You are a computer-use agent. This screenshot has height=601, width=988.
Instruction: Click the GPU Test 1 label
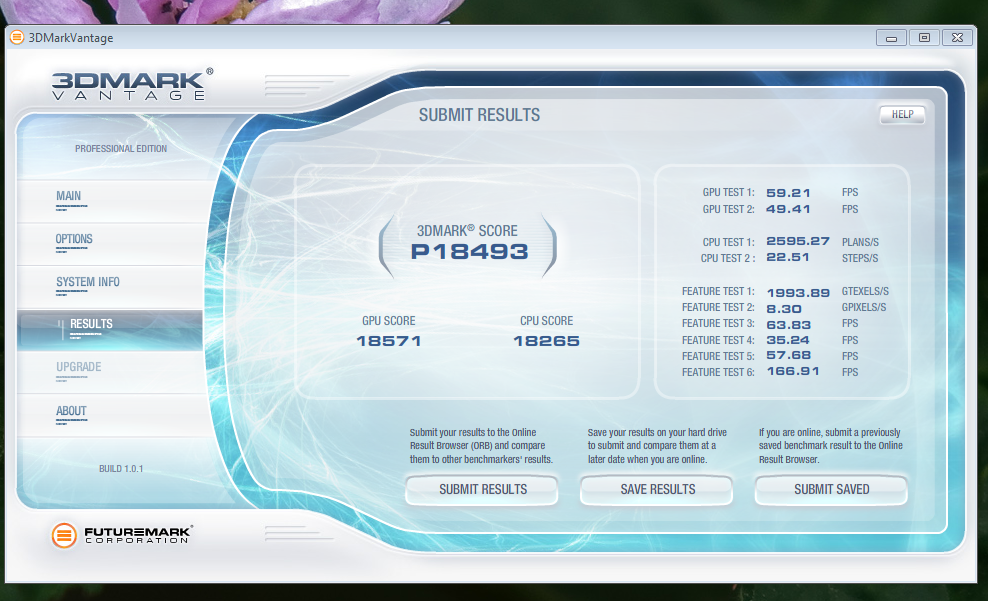click(728, 193)
